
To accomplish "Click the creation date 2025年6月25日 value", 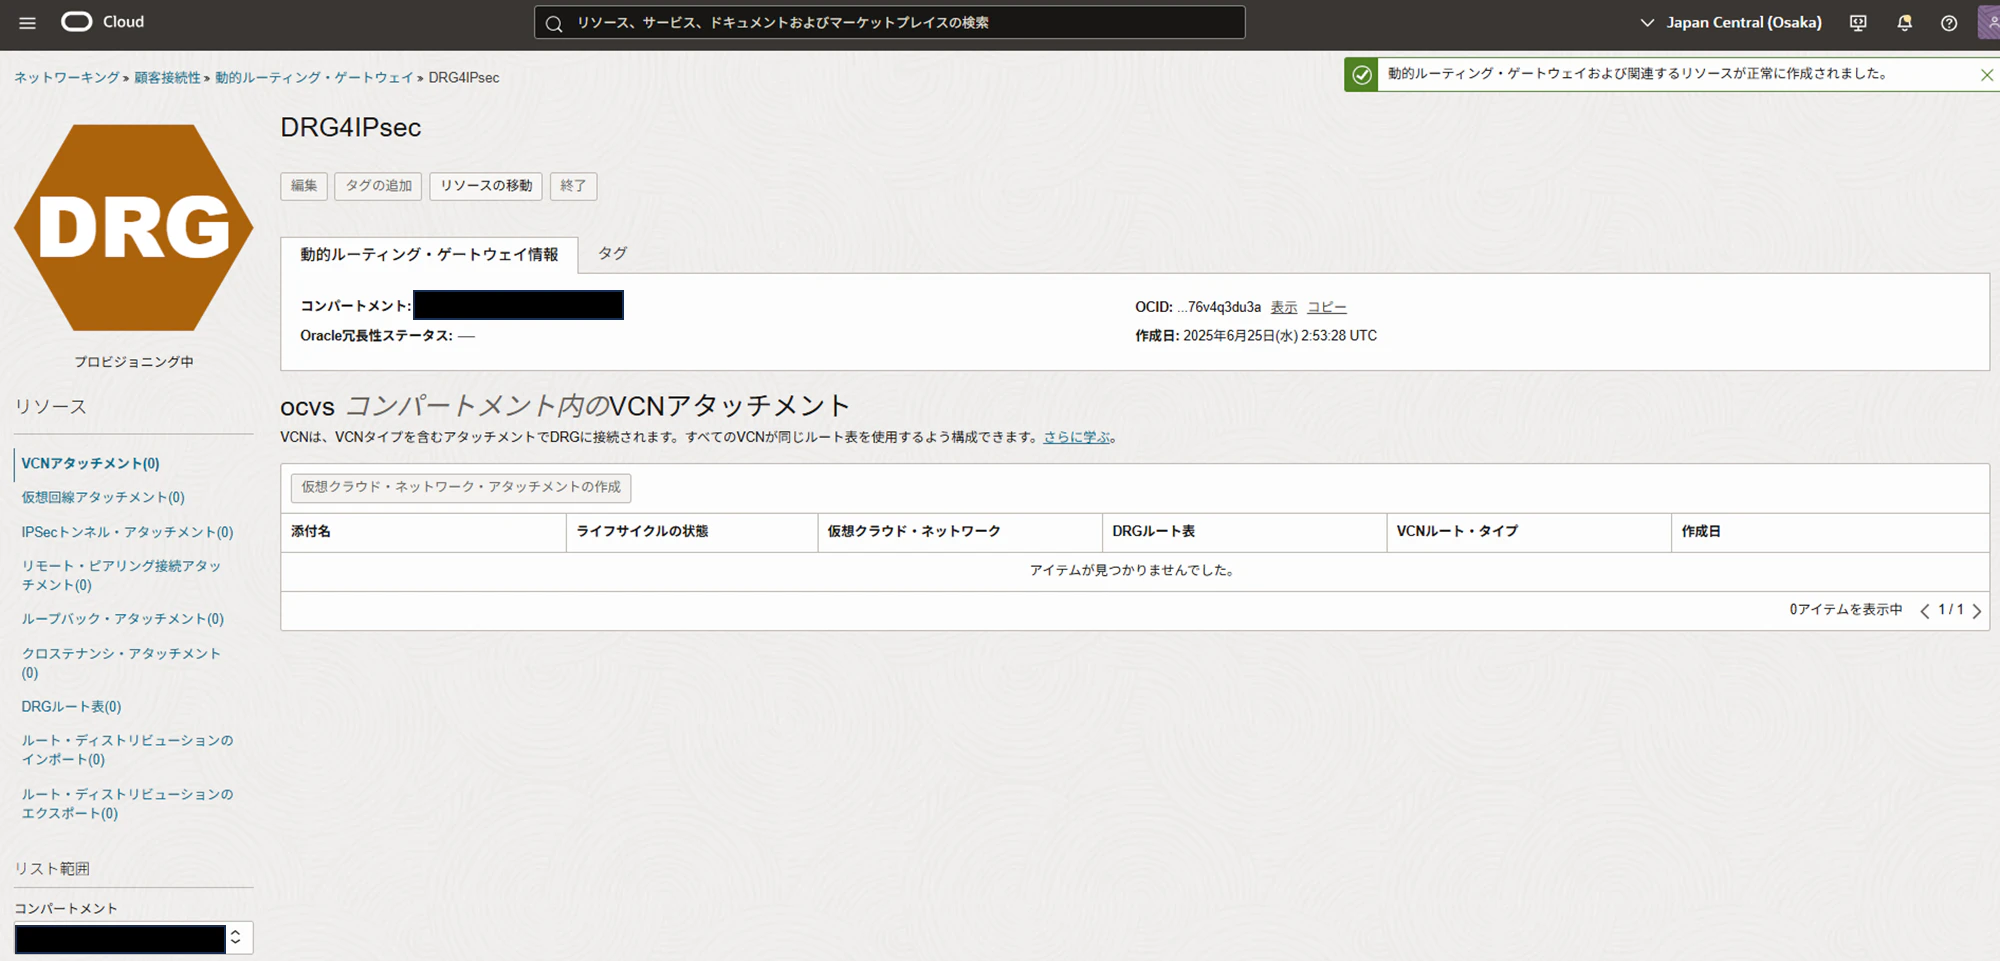I will tap(1280, 336).
